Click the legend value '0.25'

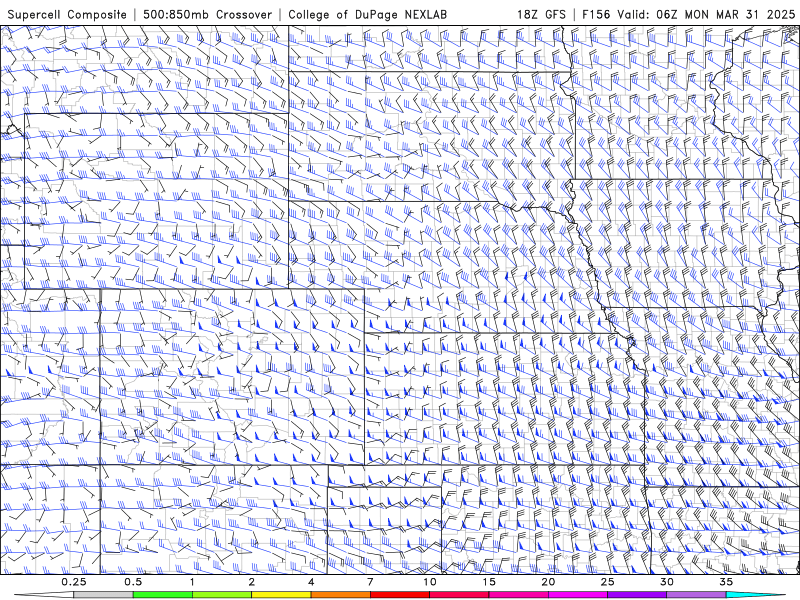74,582
